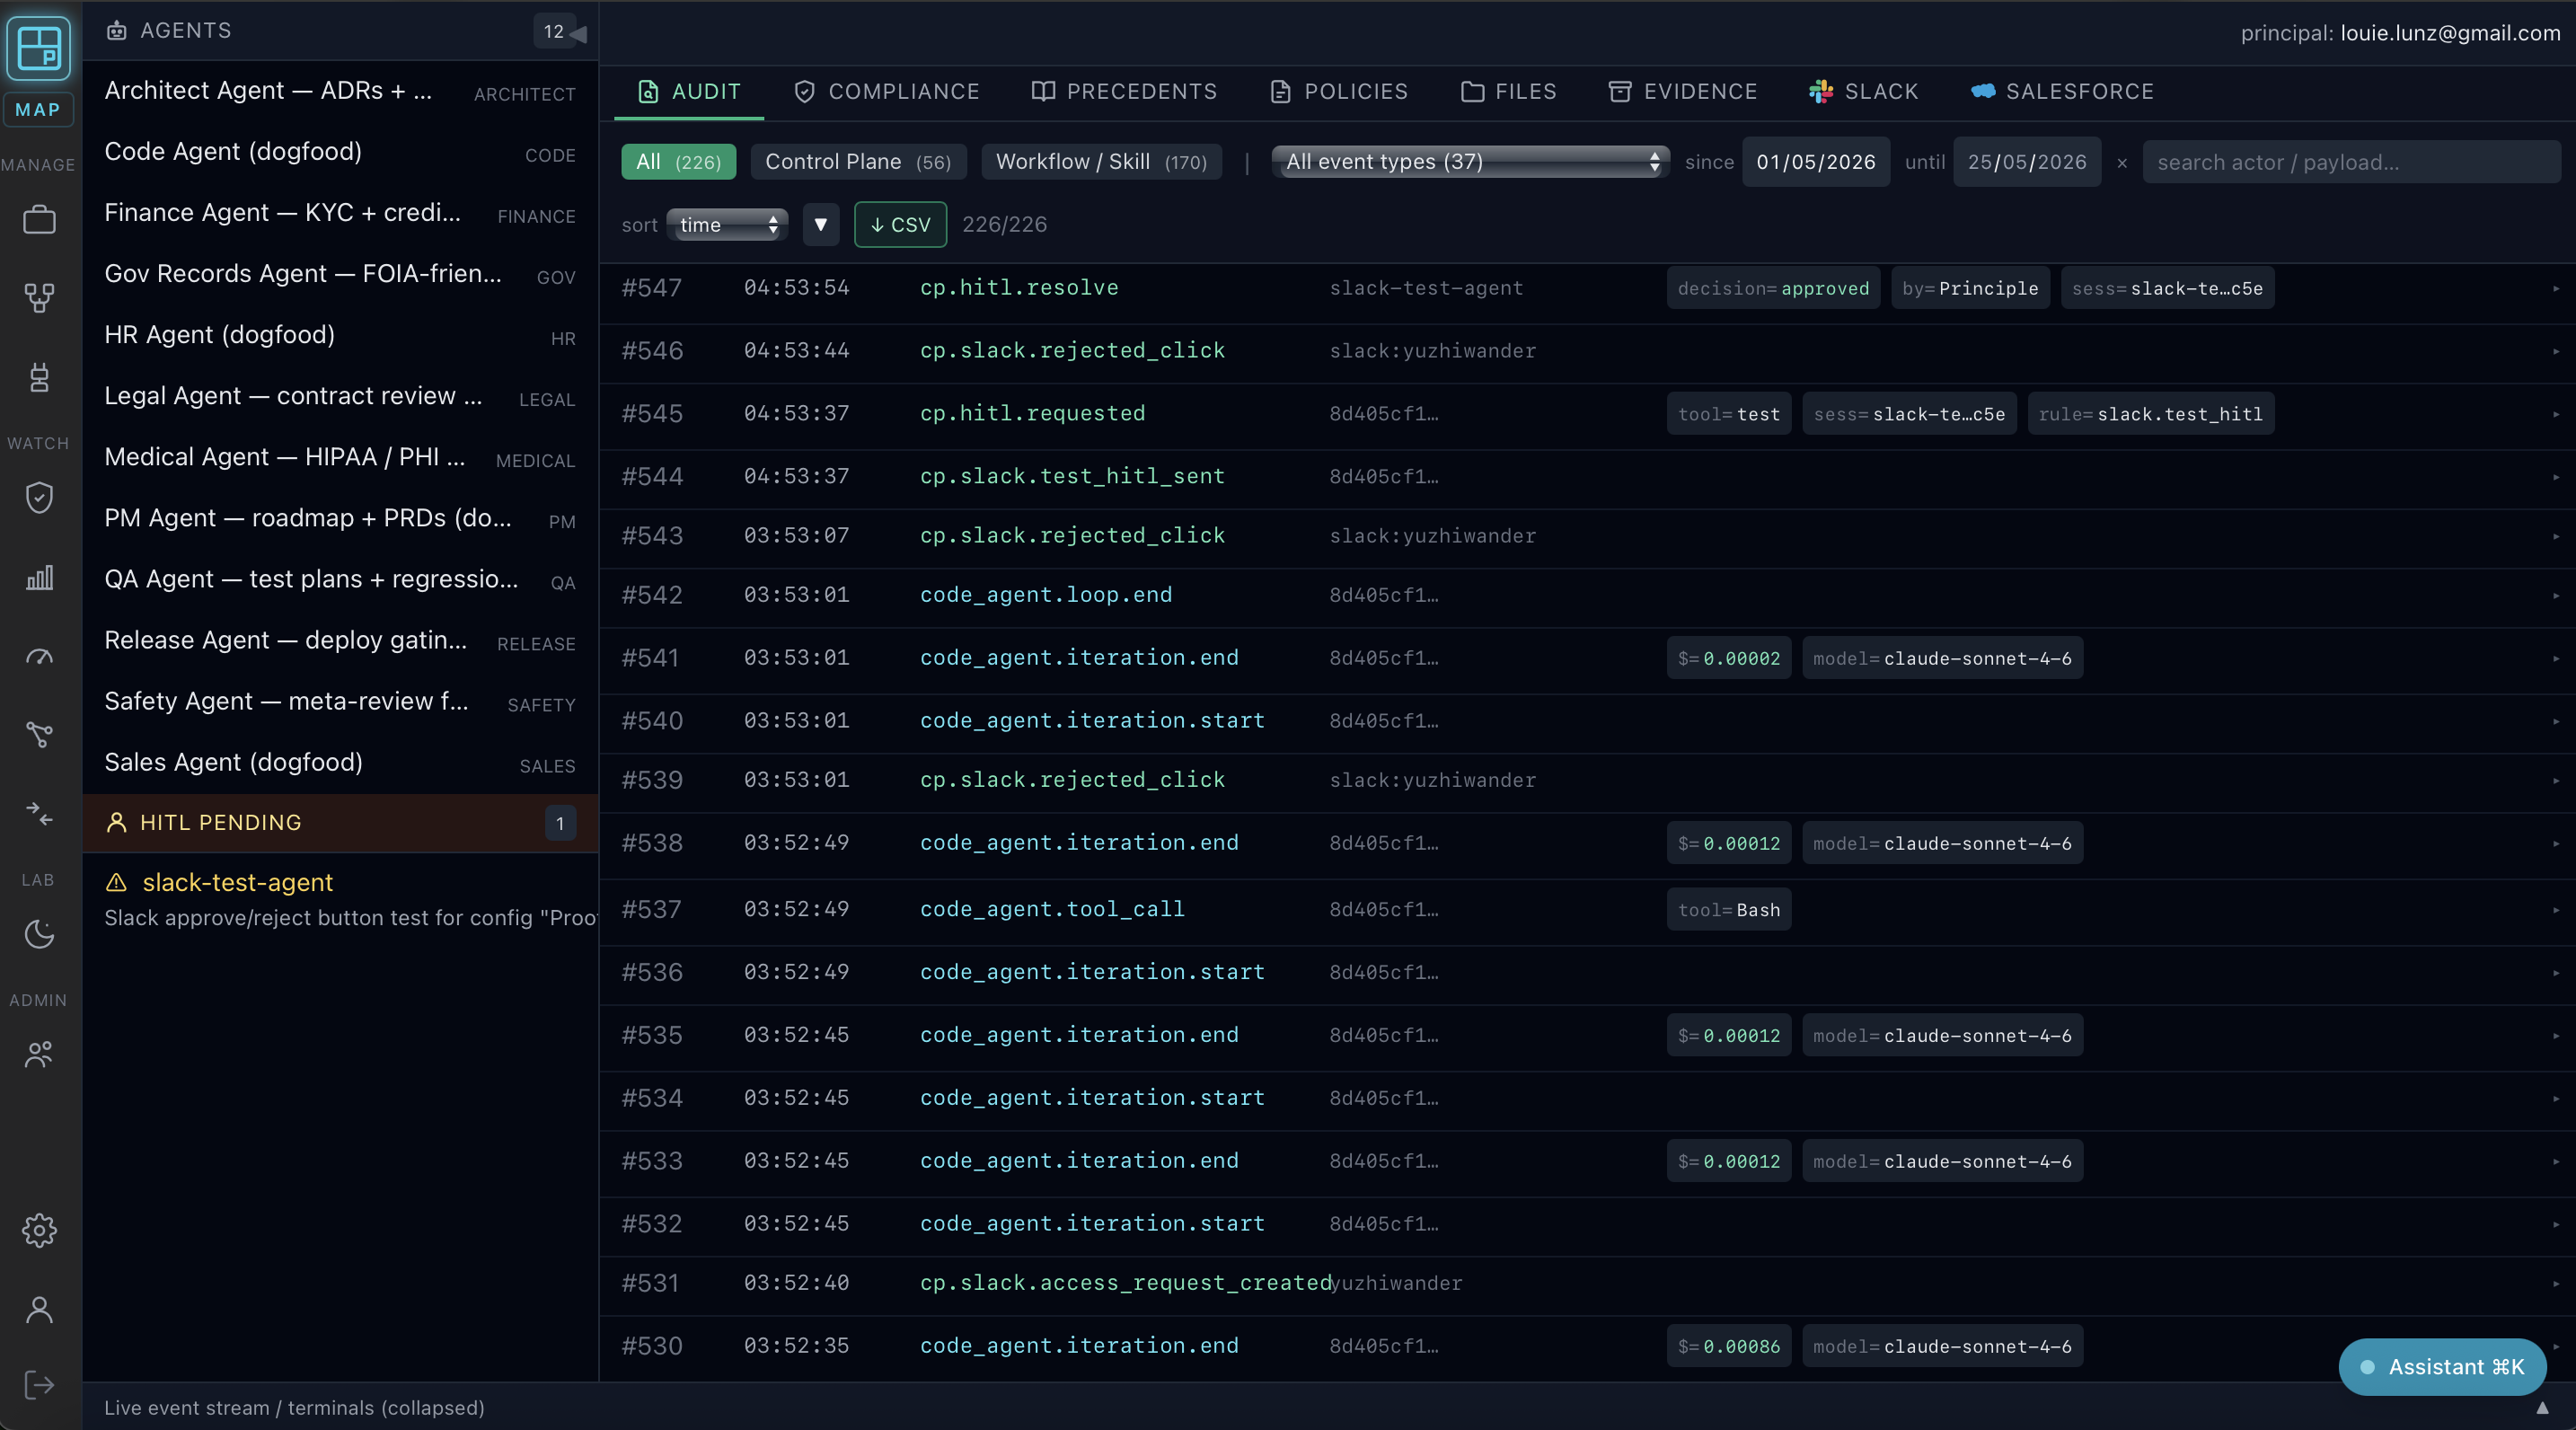
Task: Clear the date range with x icon
Action: (2122, 163)
